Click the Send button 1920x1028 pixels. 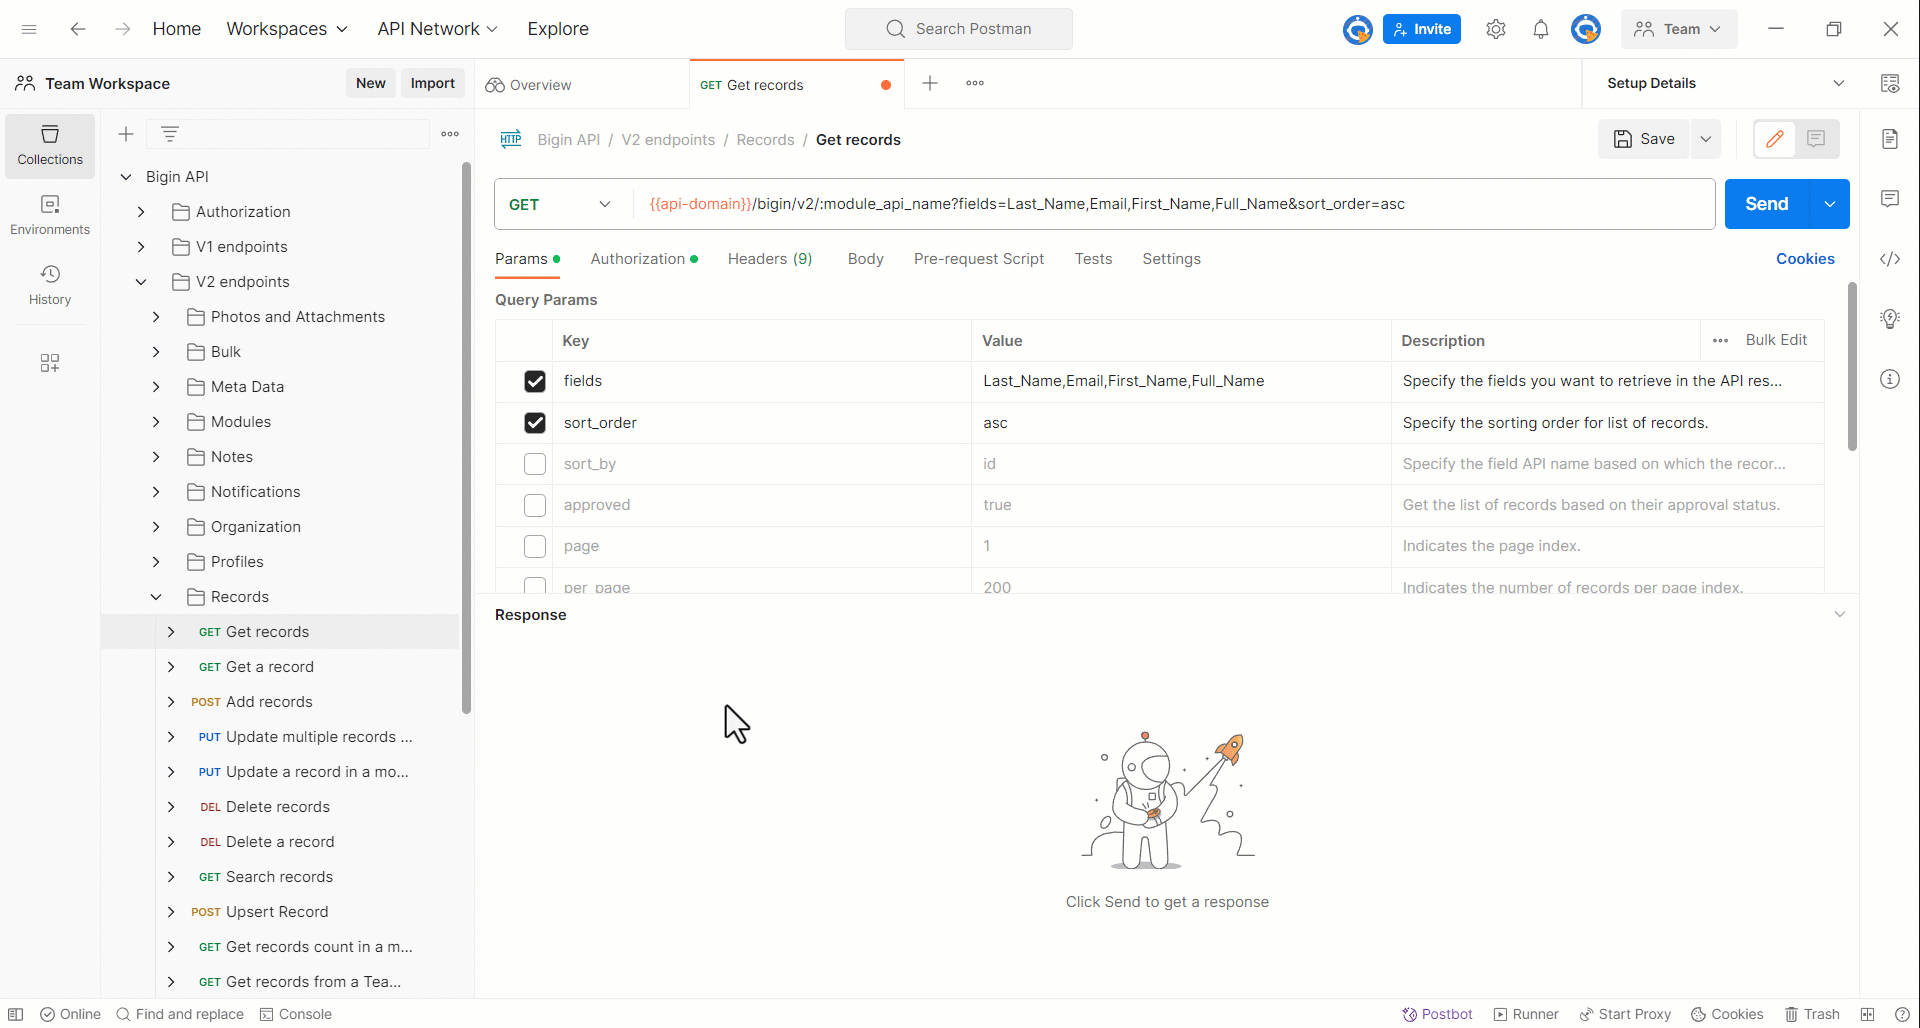tap(1767, 204)
